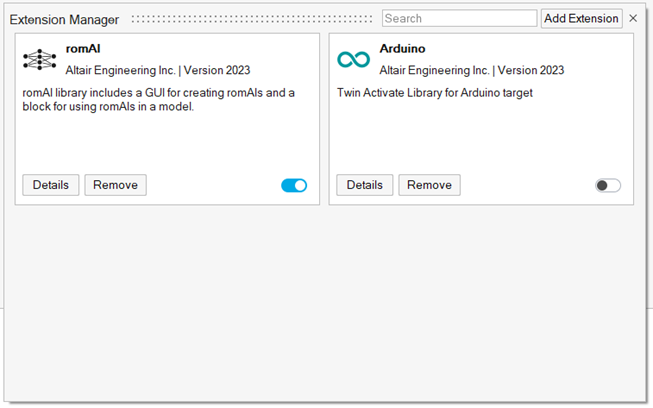The image size is (653, 408).
Task: Click the dotted drag handle in header
Action: pyautogui.click(x=253, y=19)
